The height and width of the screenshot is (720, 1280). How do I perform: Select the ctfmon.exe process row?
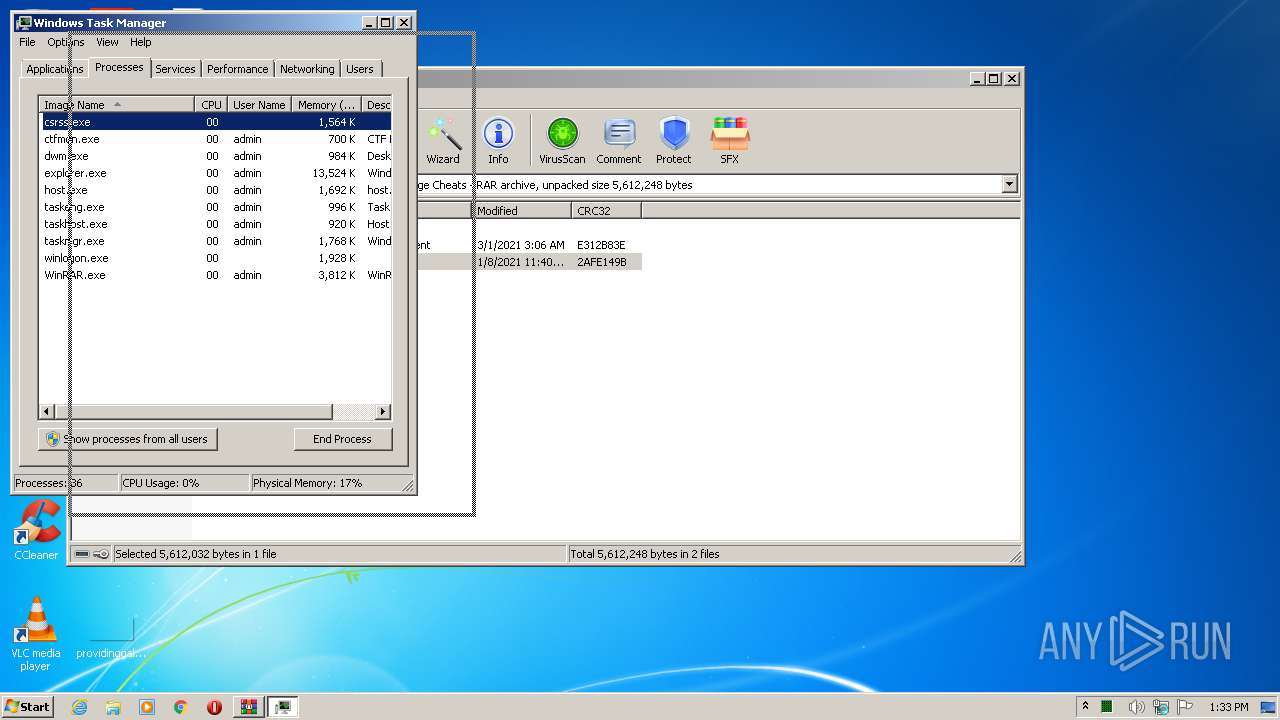[215, 139]
